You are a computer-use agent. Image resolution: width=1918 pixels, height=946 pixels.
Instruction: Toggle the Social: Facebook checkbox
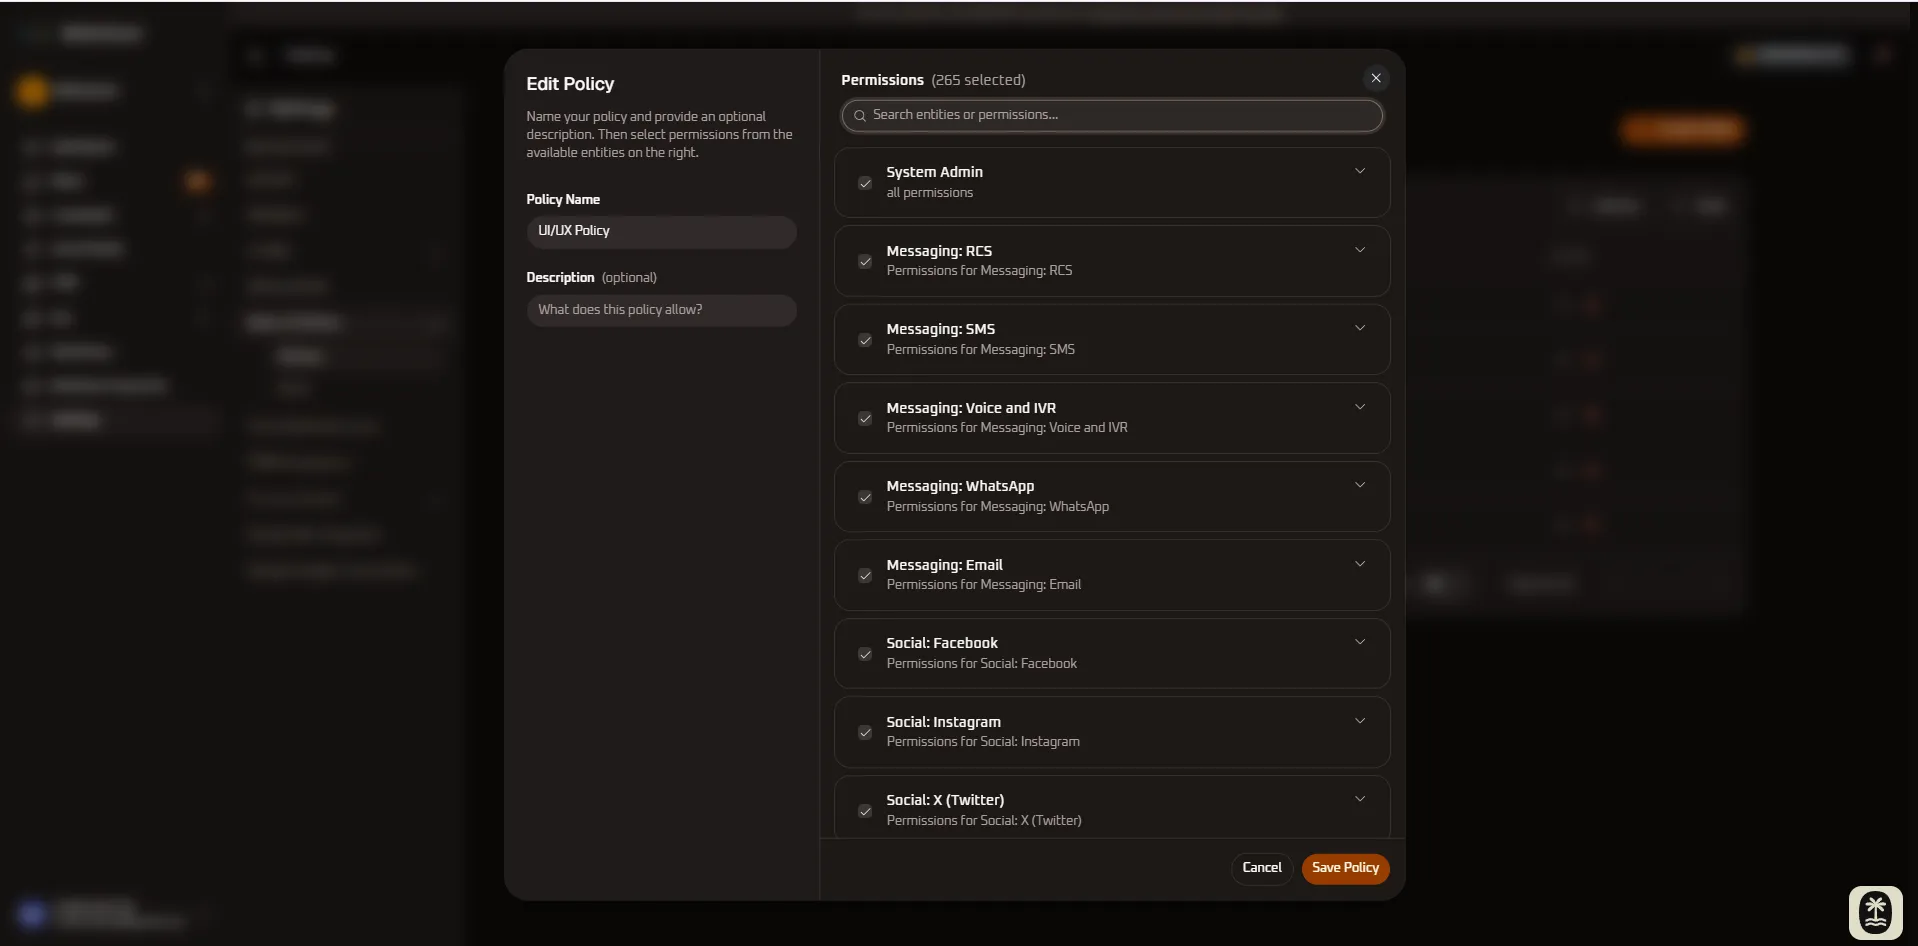click(x=865, y=654)
